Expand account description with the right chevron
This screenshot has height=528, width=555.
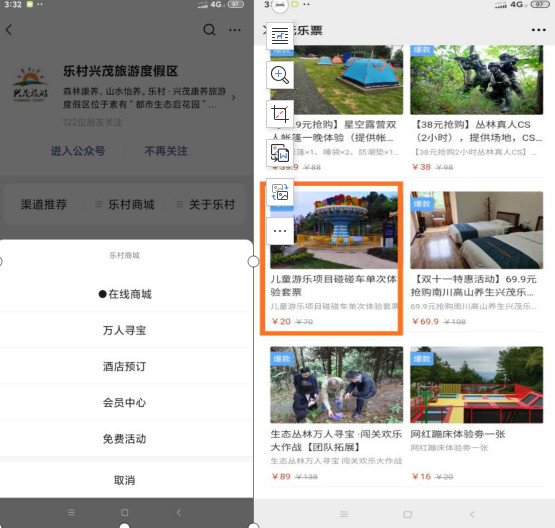[x=233, y=97]
